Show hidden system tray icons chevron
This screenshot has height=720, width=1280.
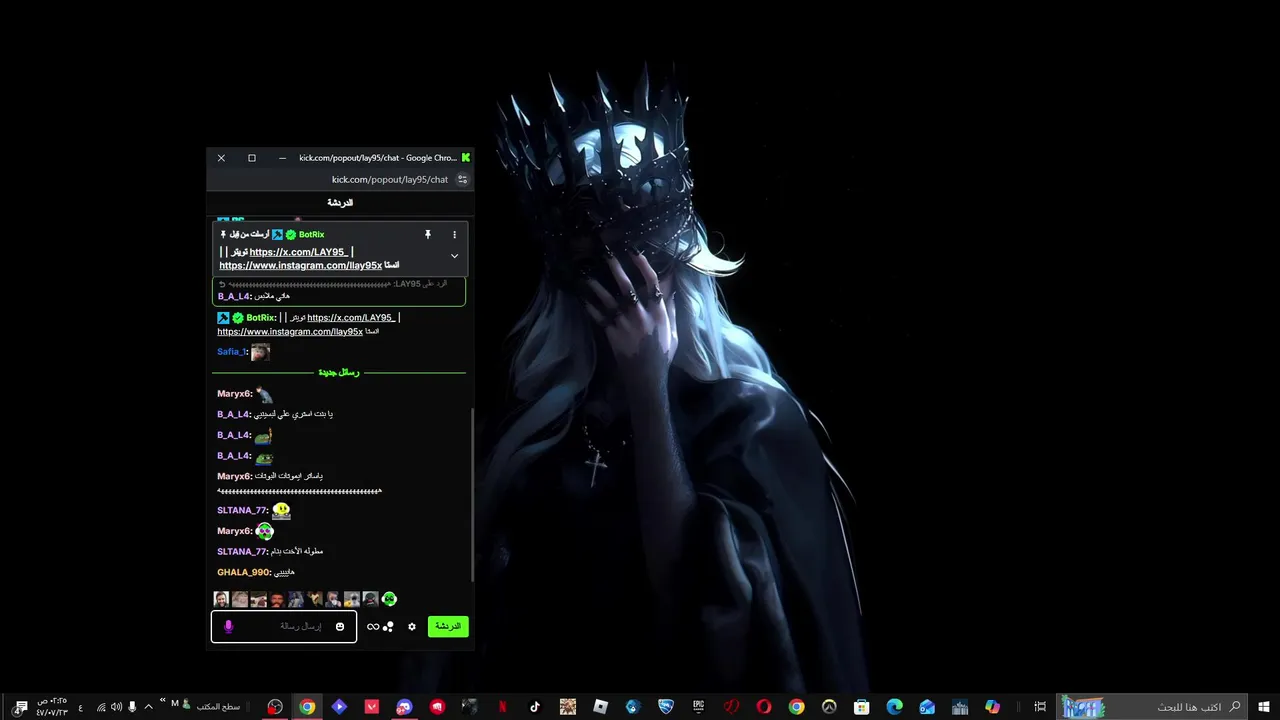(148, 707)
